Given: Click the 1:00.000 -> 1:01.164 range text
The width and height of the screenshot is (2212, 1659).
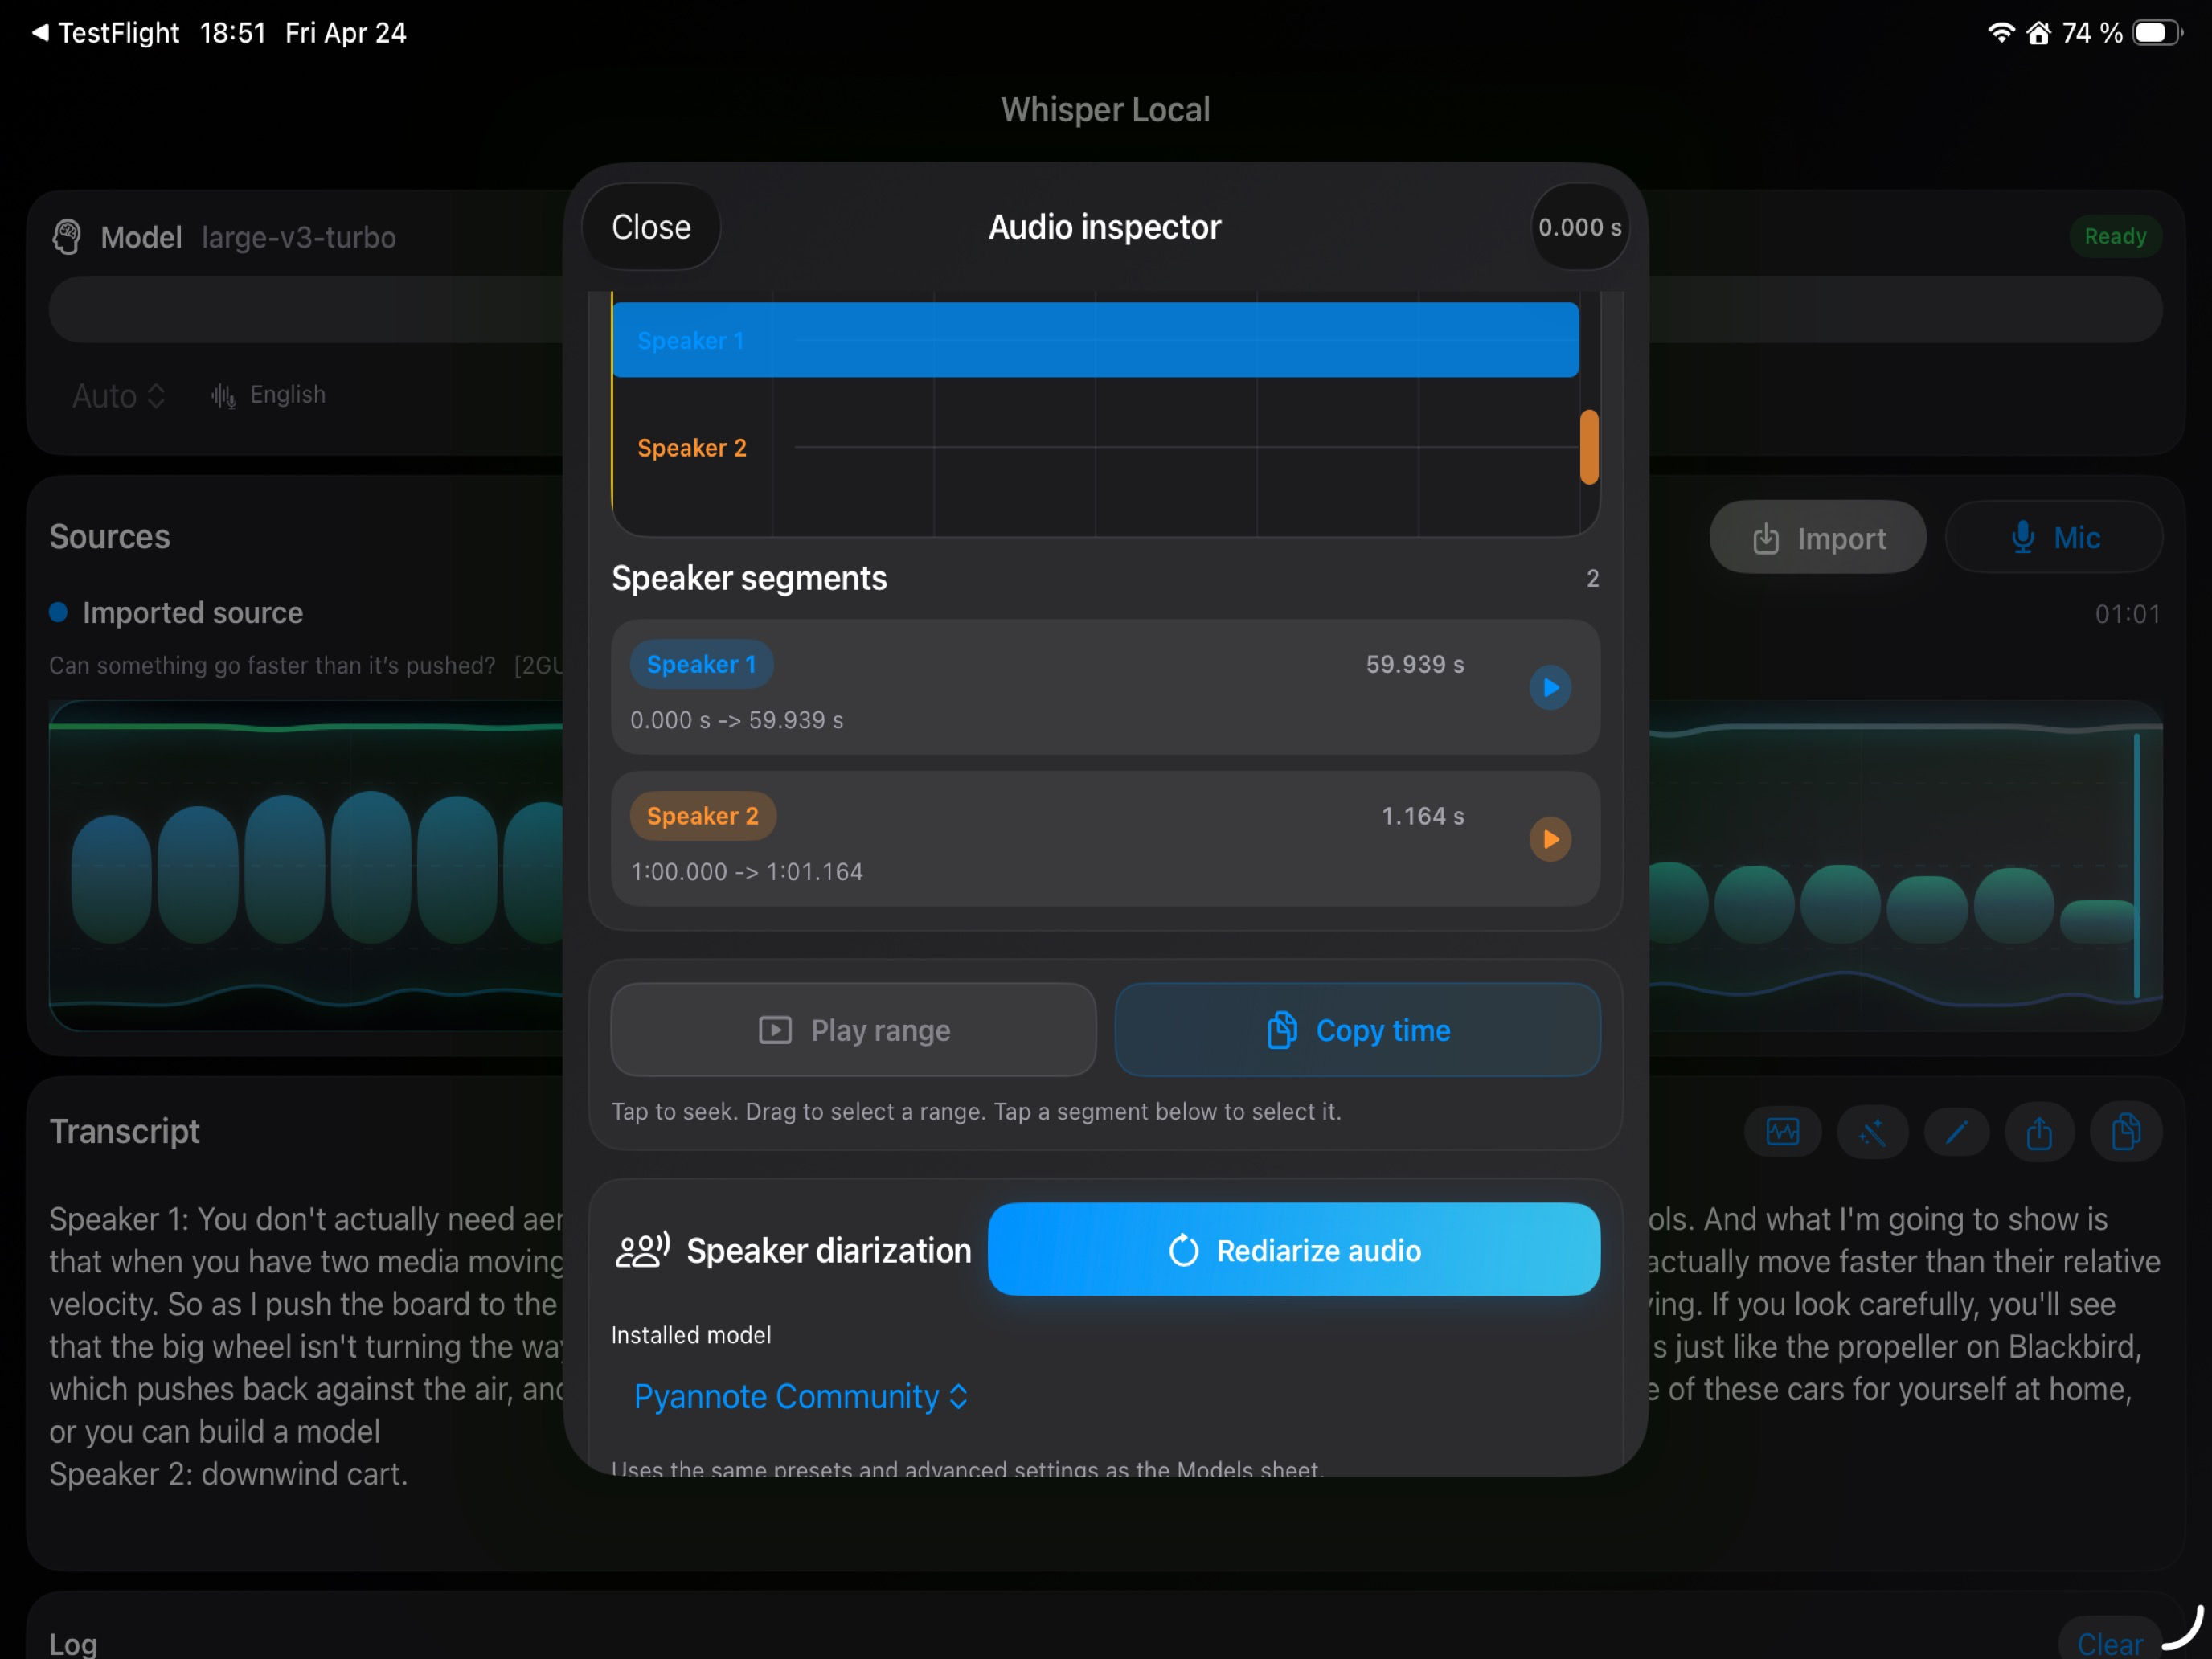Looking at the screenshot, I should click(x=746, y=872).
